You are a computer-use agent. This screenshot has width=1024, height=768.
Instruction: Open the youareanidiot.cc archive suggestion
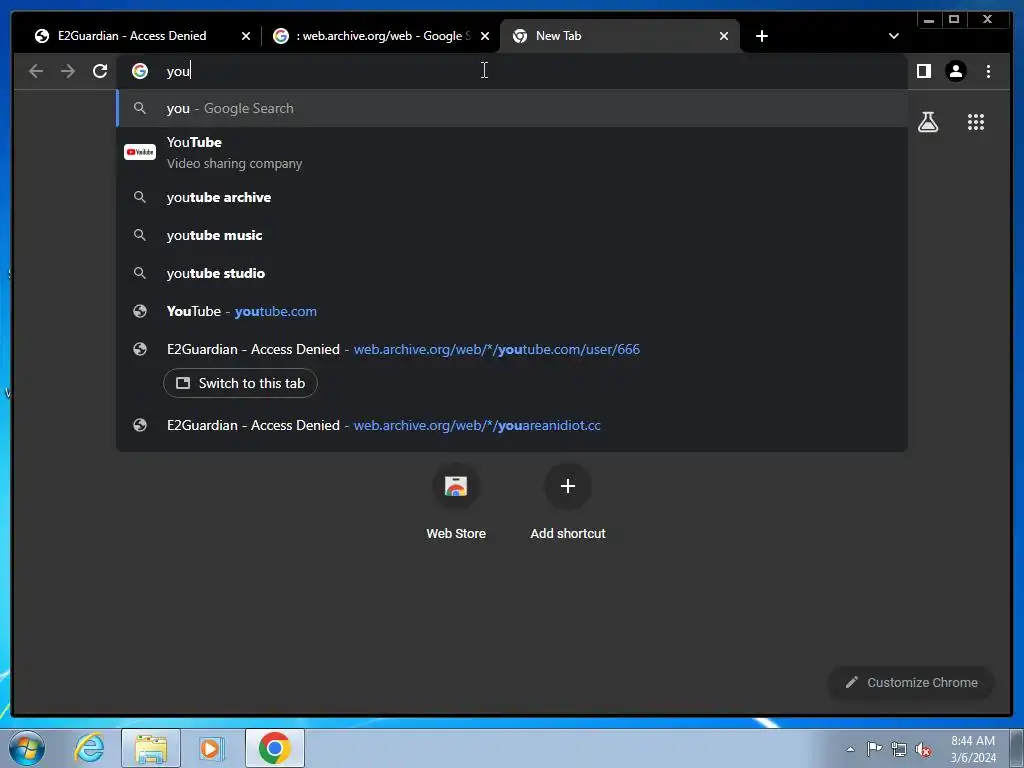(512, 425)
